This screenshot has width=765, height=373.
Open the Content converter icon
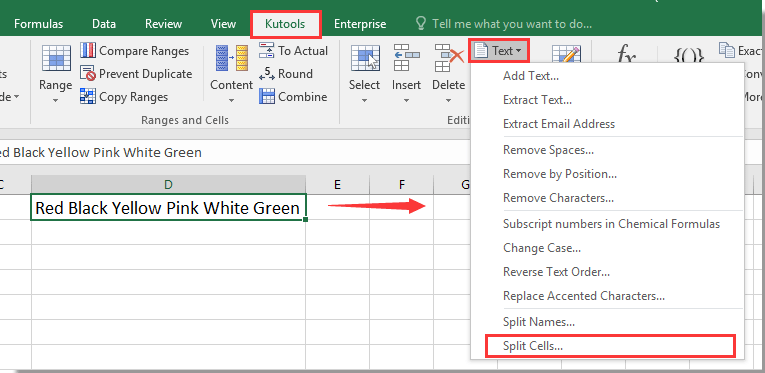(x=232, y=58)
